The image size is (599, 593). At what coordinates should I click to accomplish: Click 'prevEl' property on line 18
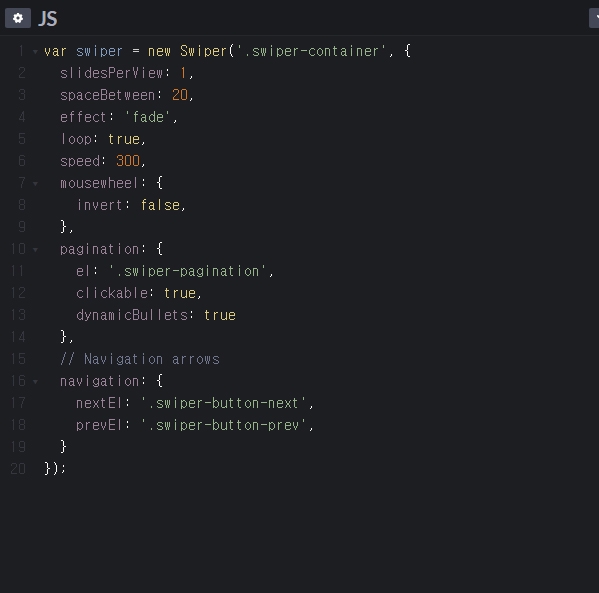click(99, 425)
